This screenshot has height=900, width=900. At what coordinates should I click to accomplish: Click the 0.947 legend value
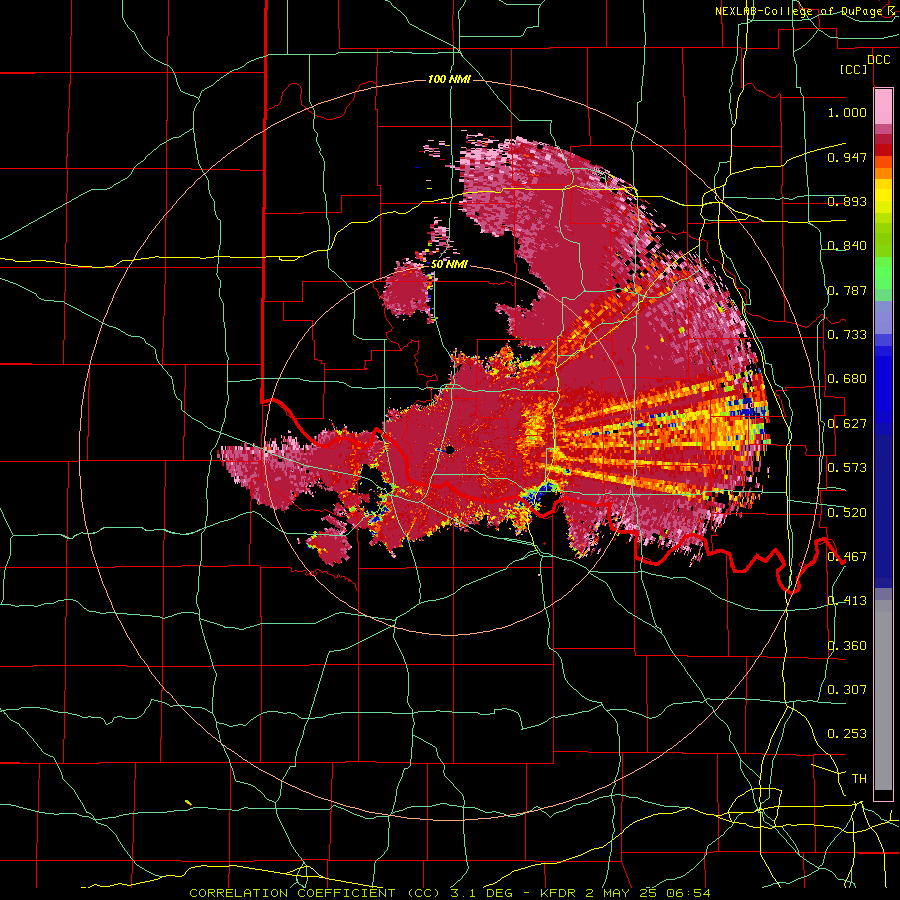point(847,157)
